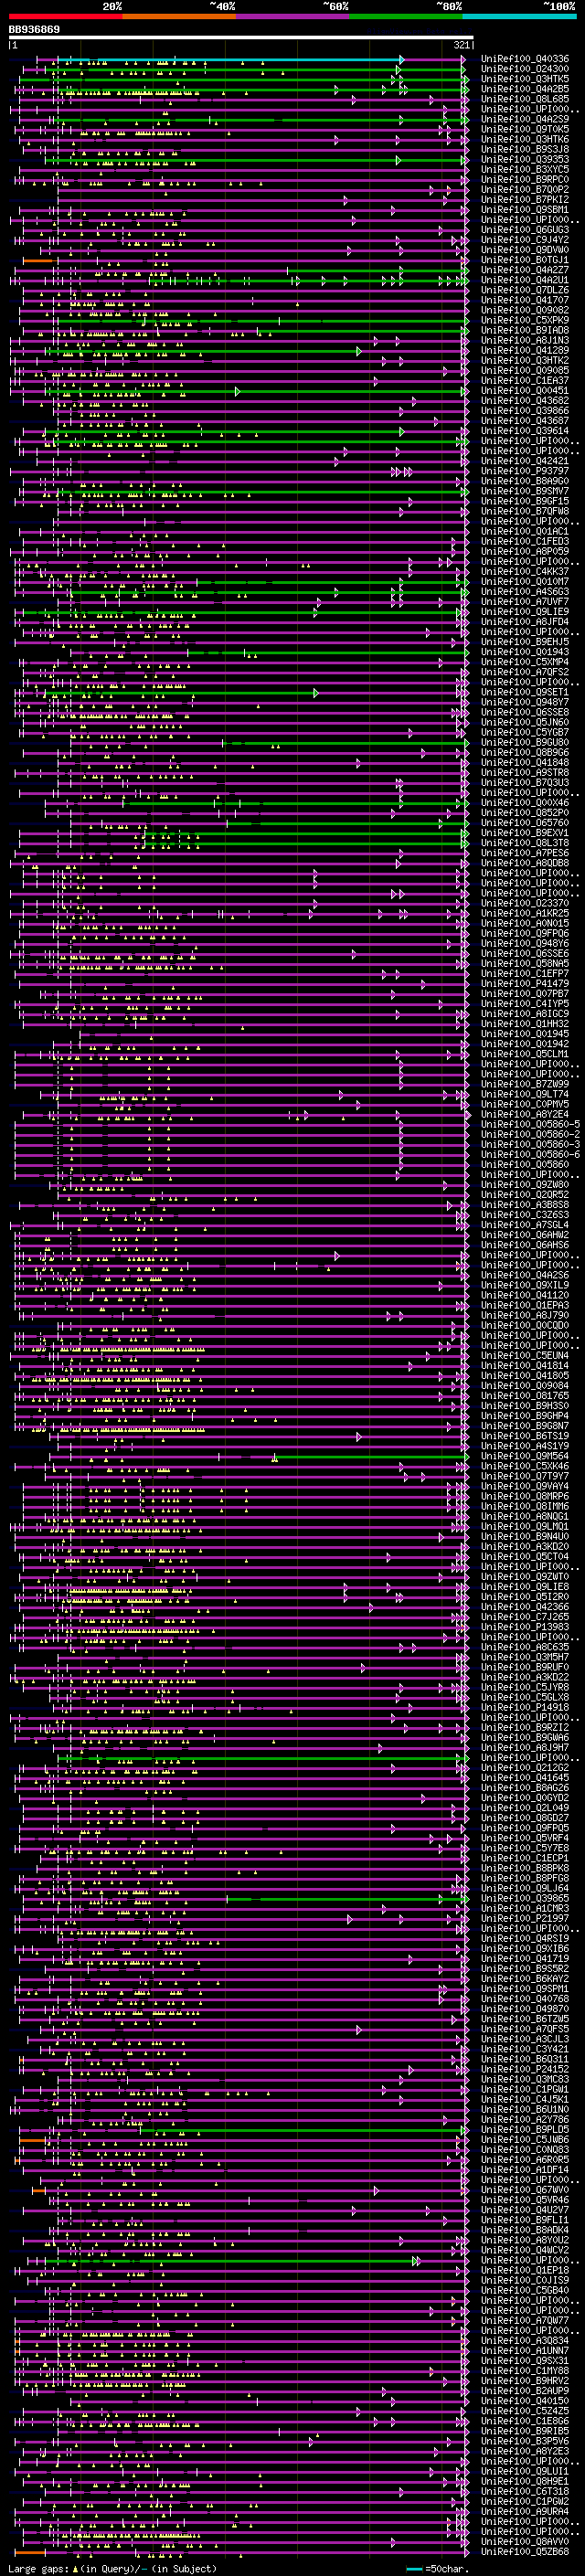585x2576 pixels.
Task: Select label UniRef100_Q39353
Action: 524,159
